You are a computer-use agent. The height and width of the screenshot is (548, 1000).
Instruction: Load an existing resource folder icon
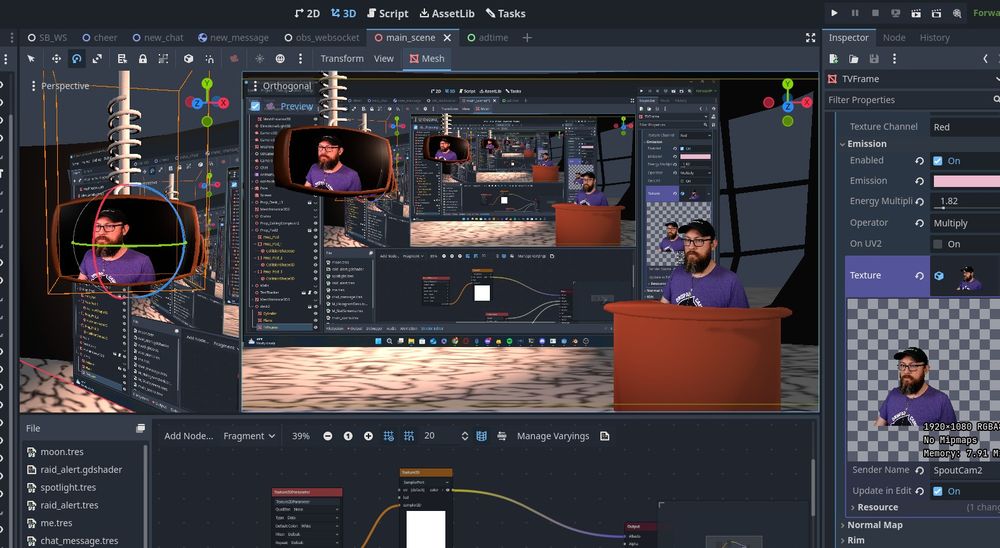point(853,59)
